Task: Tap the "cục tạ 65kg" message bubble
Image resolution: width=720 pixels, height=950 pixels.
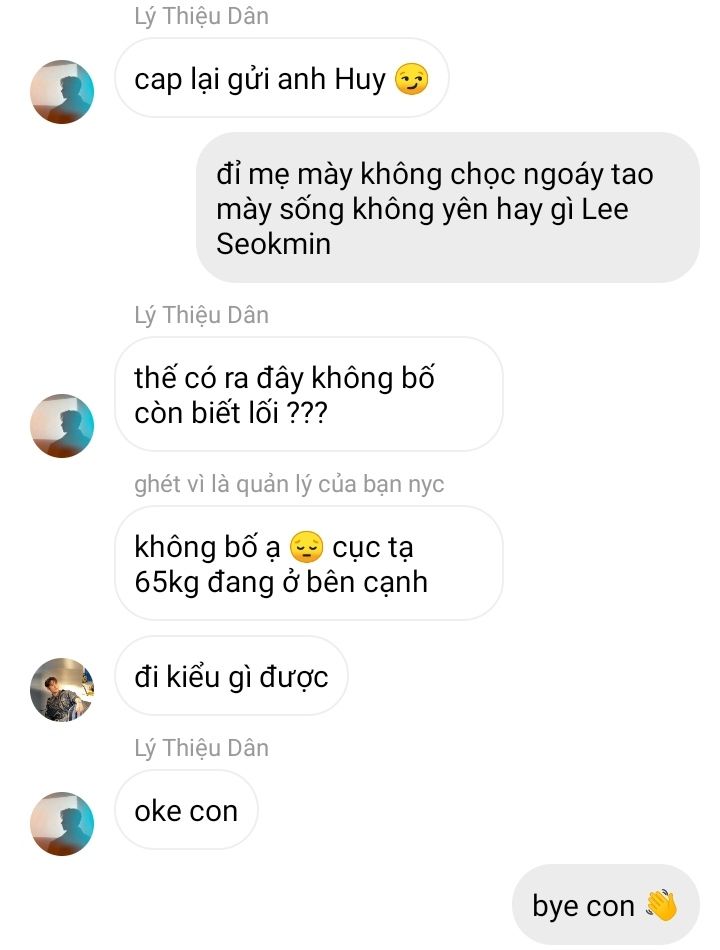Action: click(x=308, y=563)
